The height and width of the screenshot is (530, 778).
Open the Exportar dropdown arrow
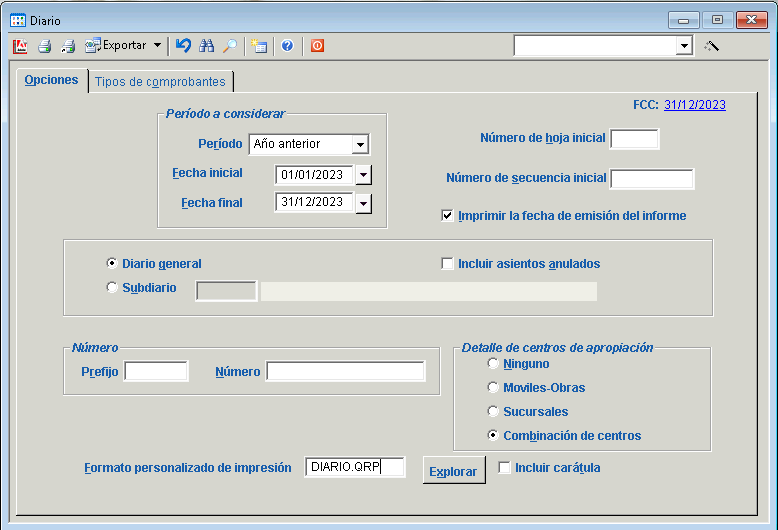coord(157,45)
